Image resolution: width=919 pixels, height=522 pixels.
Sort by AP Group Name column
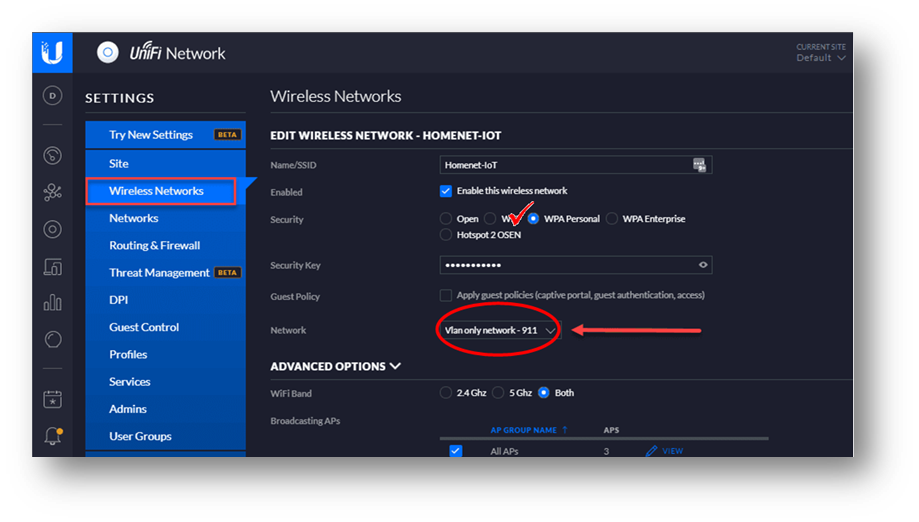coord(529,430)
